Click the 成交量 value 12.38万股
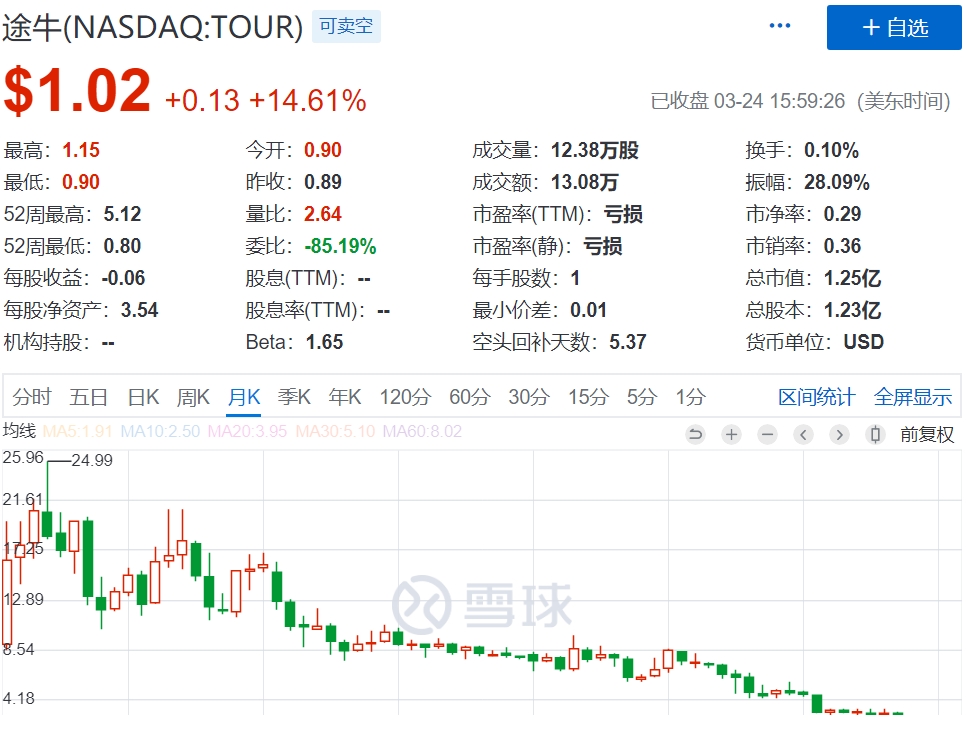Viewport: 966px width, 755px height. pos(595,150)
